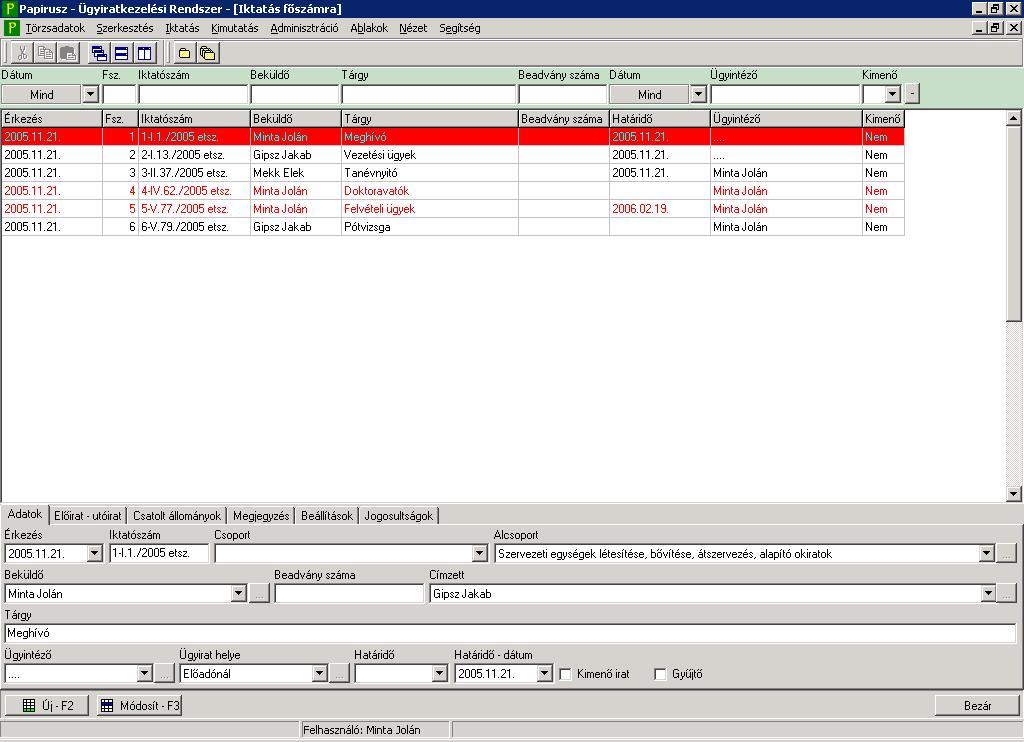Click into the Beküldő filter input

coord(295,95)
